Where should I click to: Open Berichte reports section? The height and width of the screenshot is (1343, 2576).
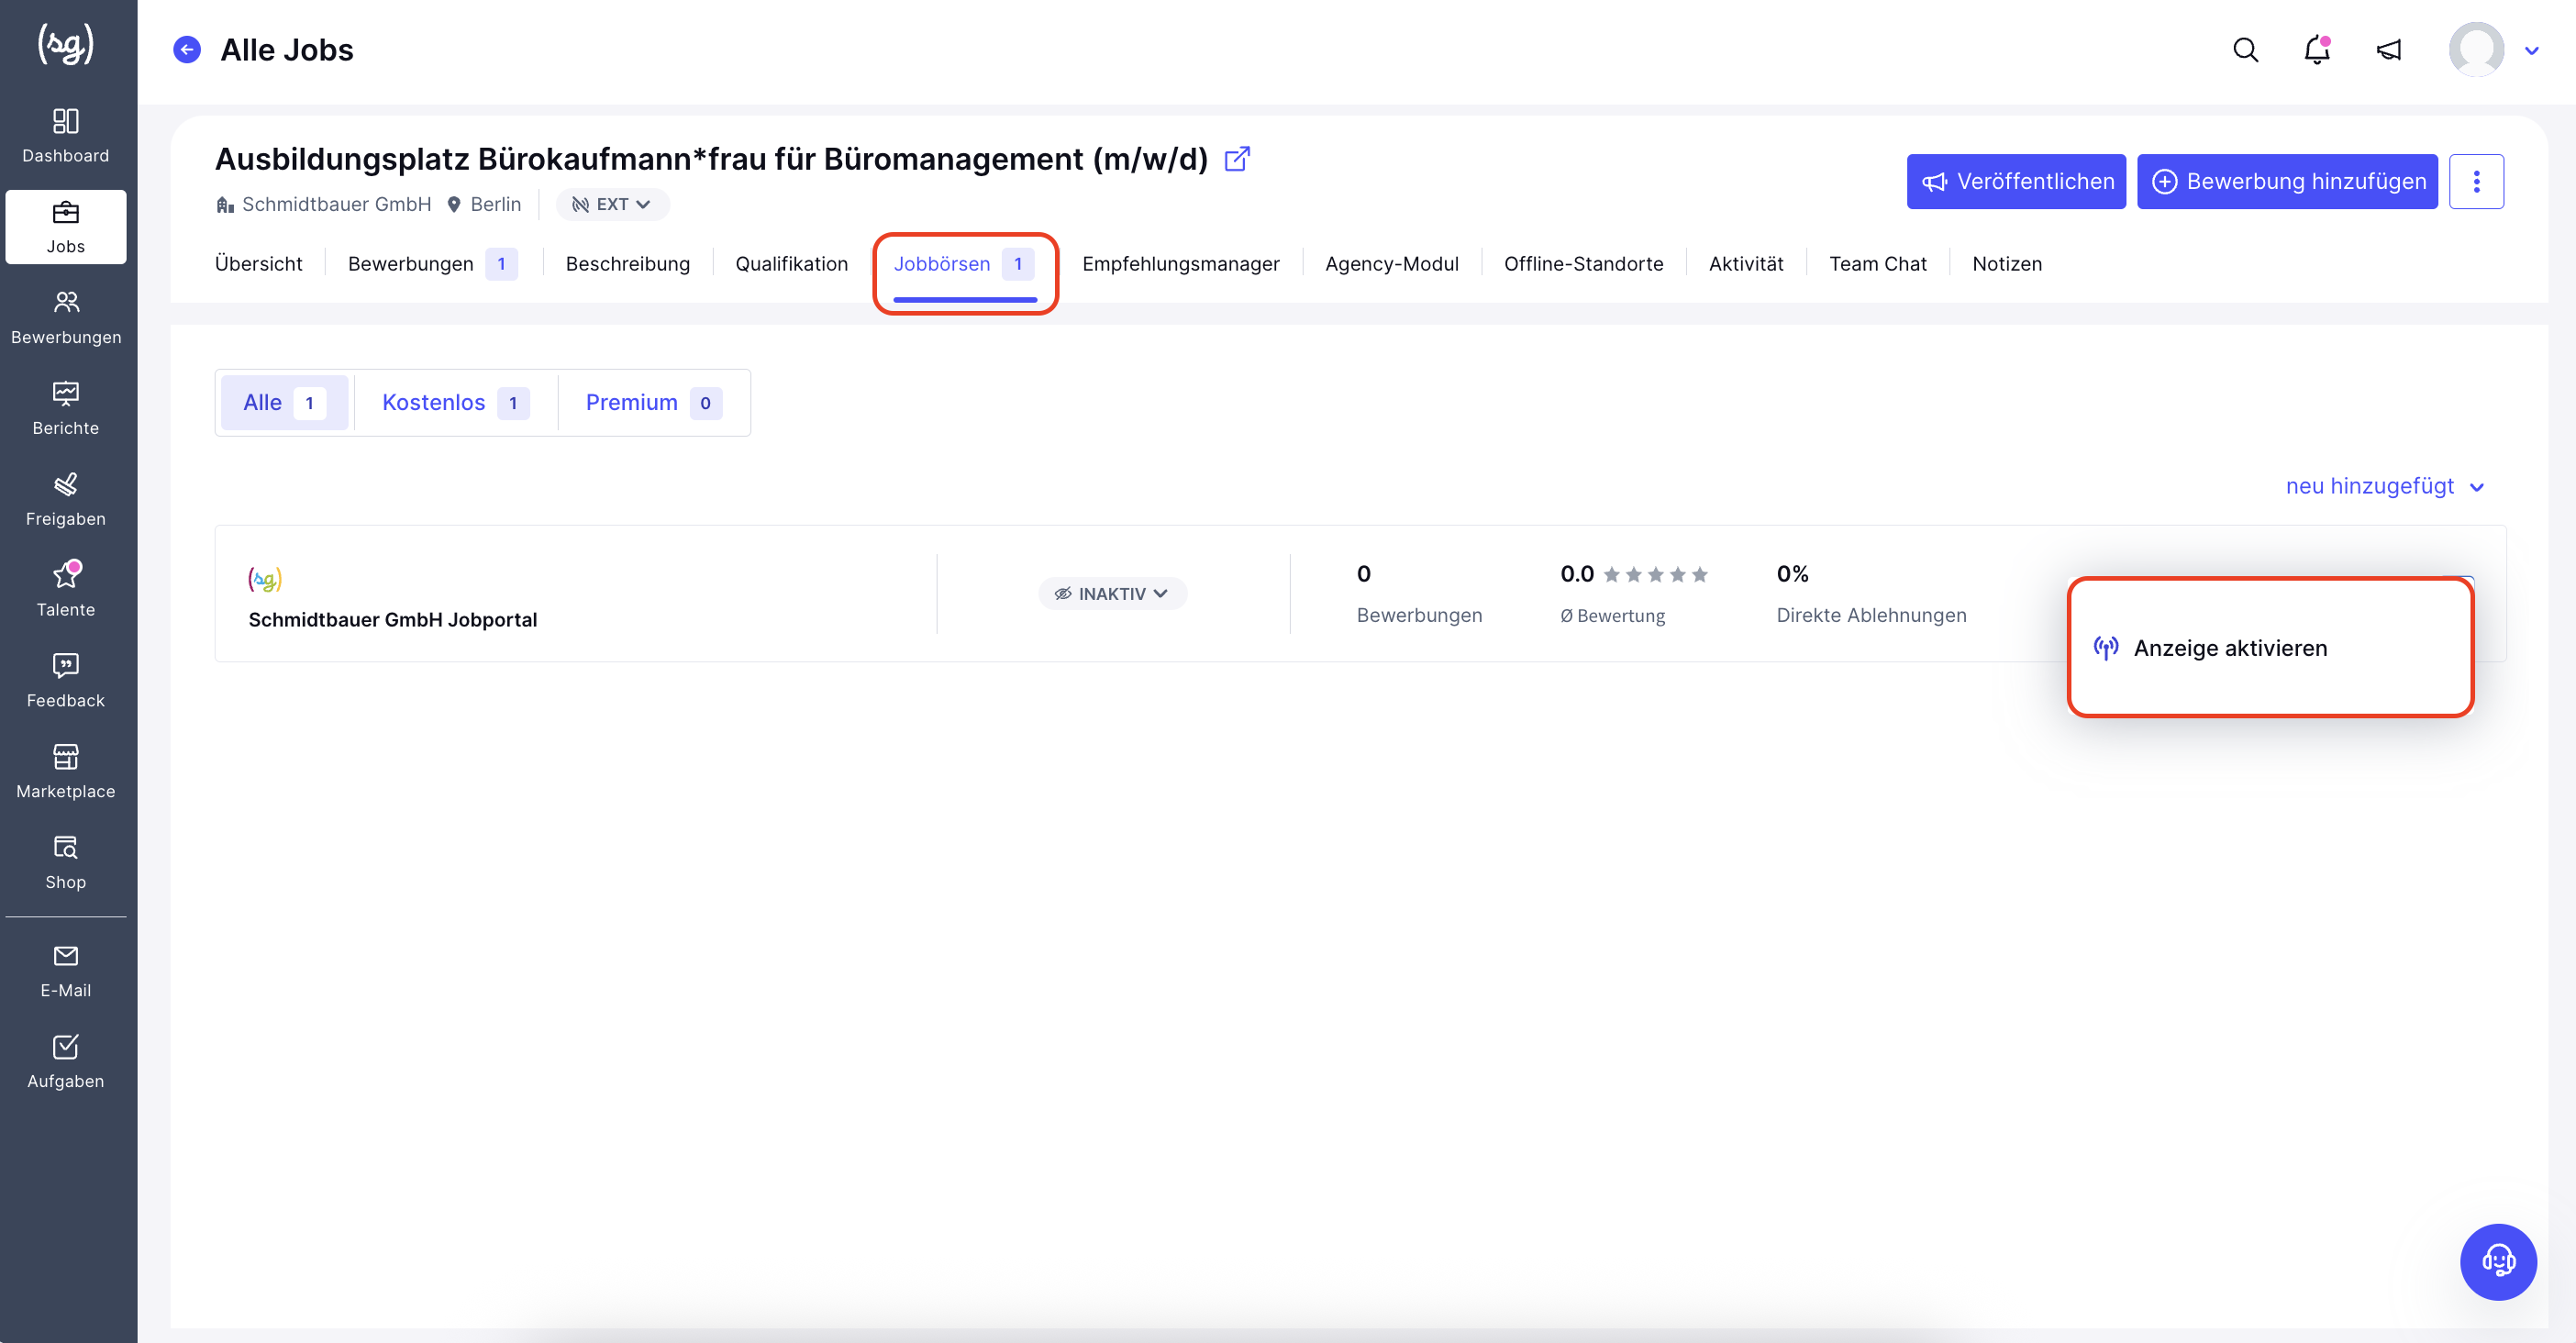[x=66, y=409]
